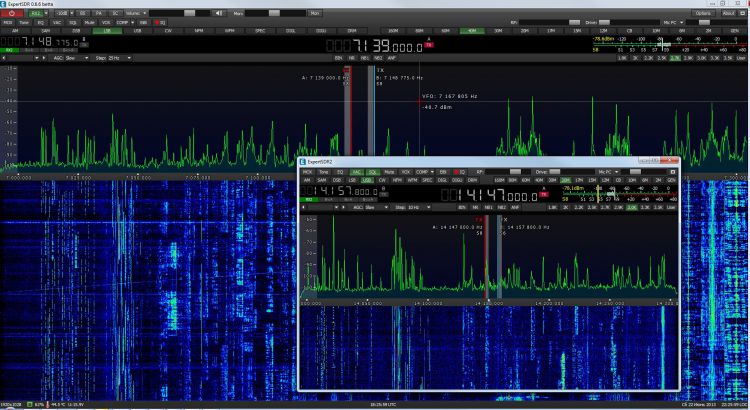Click the panel icon at right of ExpertSDR2 toolbar
This screenshot has width=750, height=410.
(x=673, y=172)
